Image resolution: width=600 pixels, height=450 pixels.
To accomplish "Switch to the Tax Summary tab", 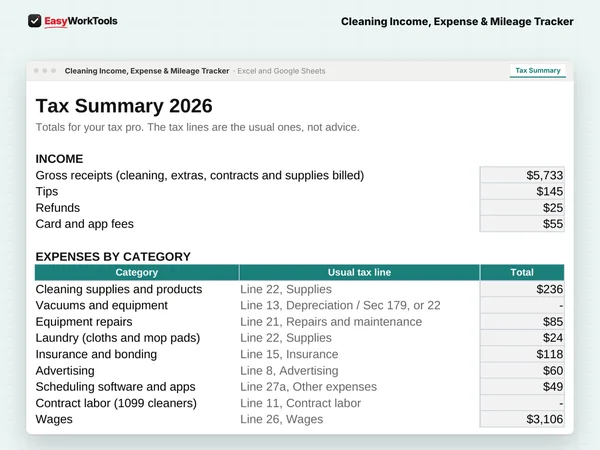I will (538, 71).
